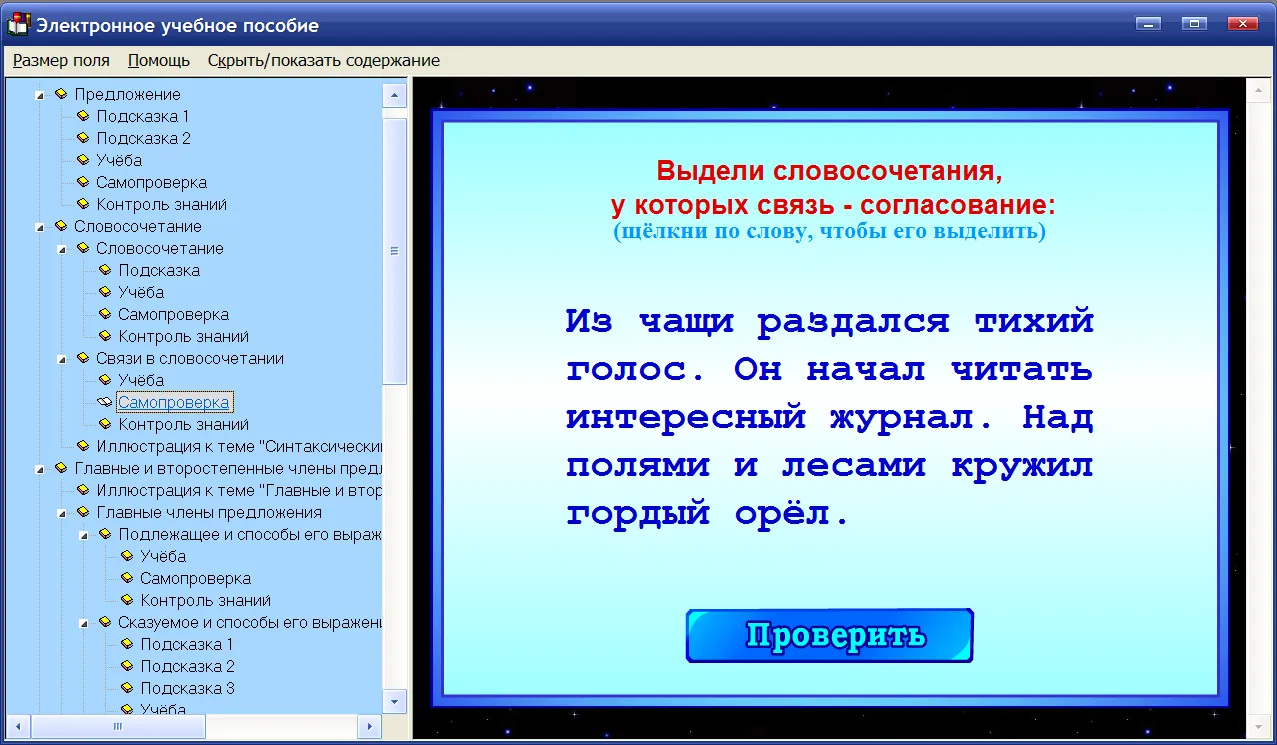Click the icon next to Подсказка 2 under Предложение

tap(84, 138)
